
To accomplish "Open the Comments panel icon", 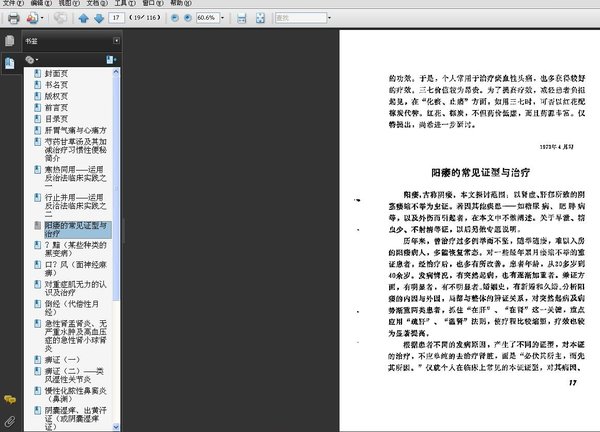I will click(x=10, y=400).
